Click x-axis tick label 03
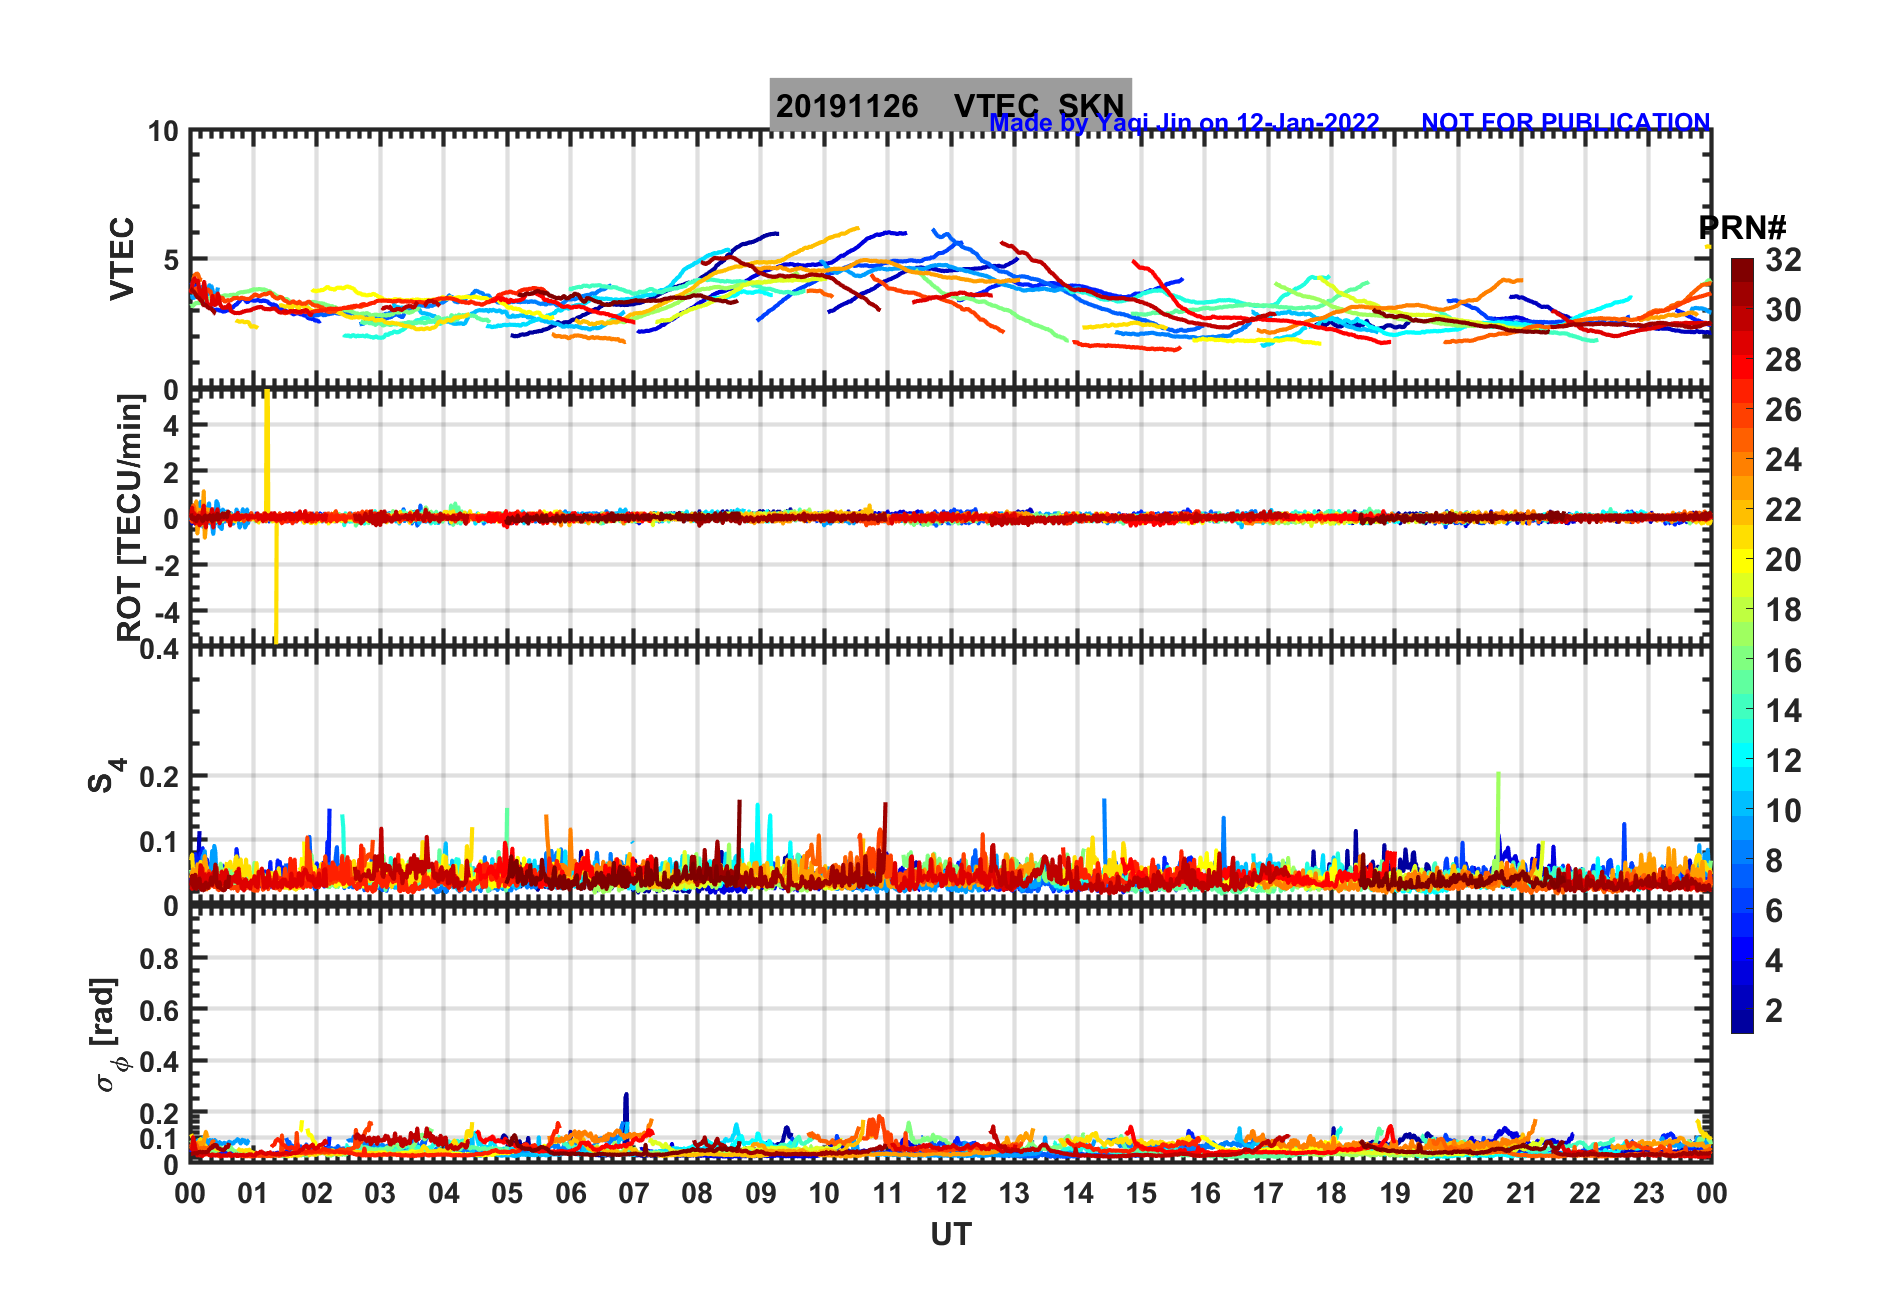Screen dimensions: 1902x1292 [x=380, y=1193]
